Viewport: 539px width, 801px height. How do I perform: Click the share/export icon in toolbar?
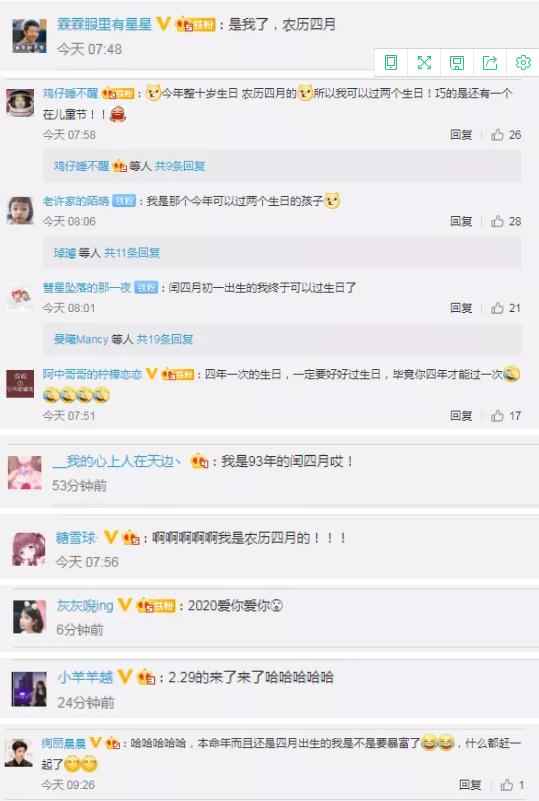490,63
